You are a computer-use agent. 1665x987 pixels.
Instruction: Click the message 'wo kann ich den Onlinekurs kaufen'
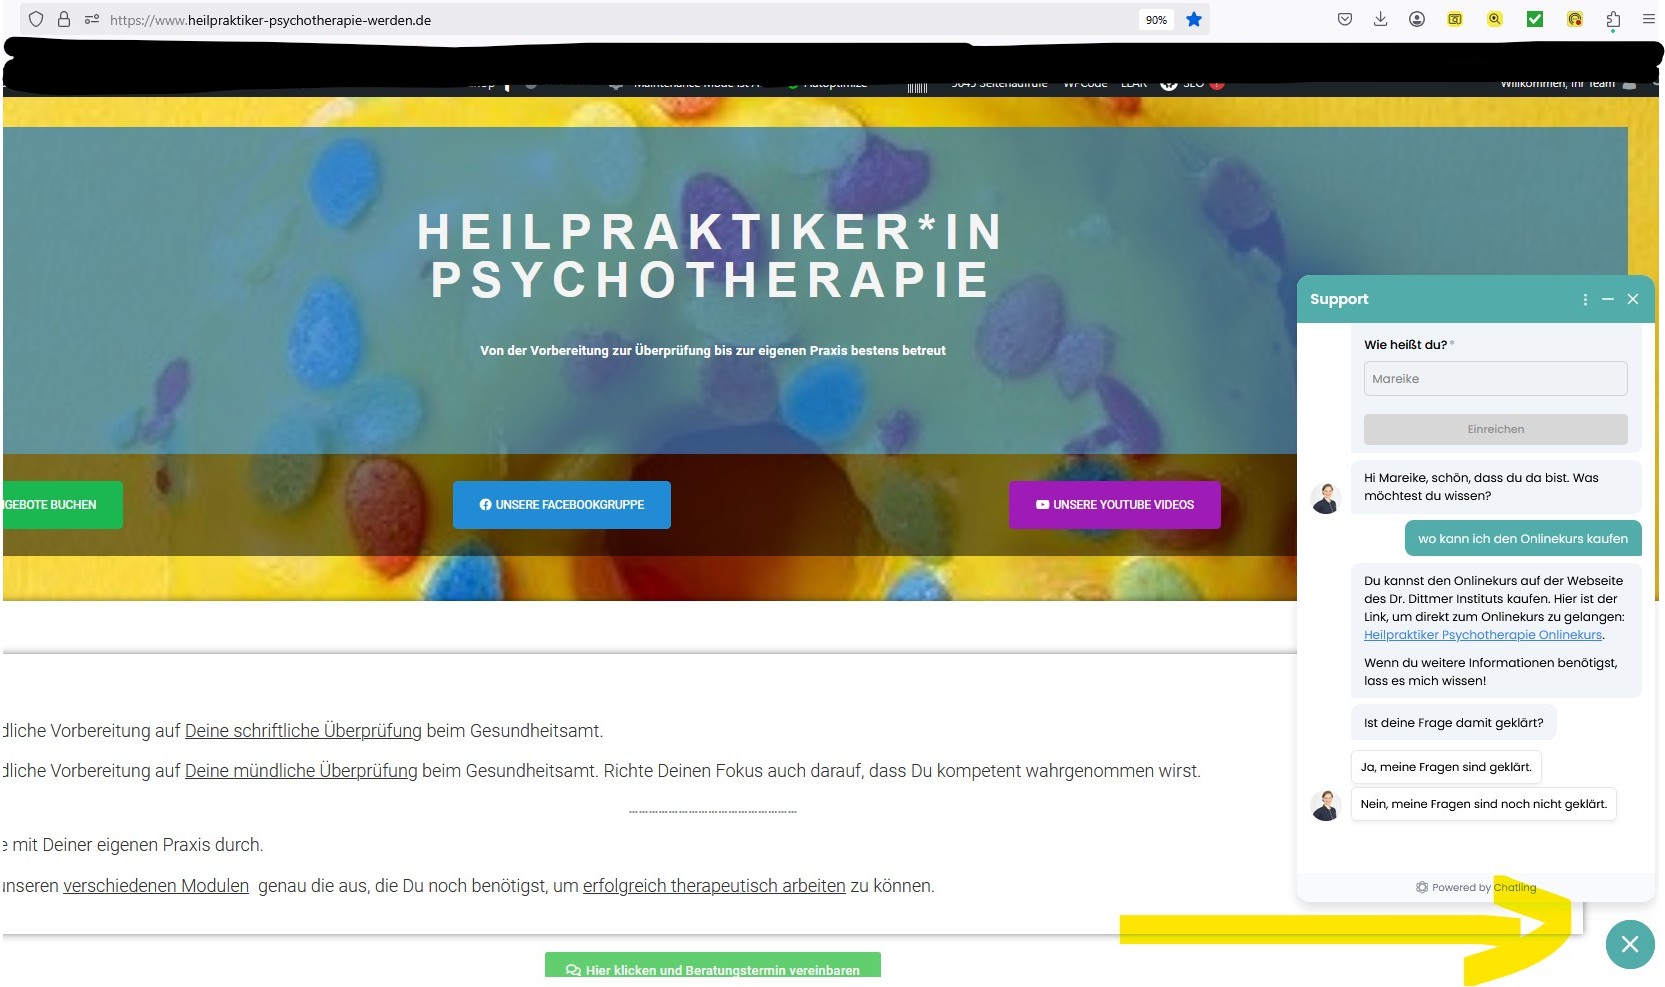point(1523,539)
